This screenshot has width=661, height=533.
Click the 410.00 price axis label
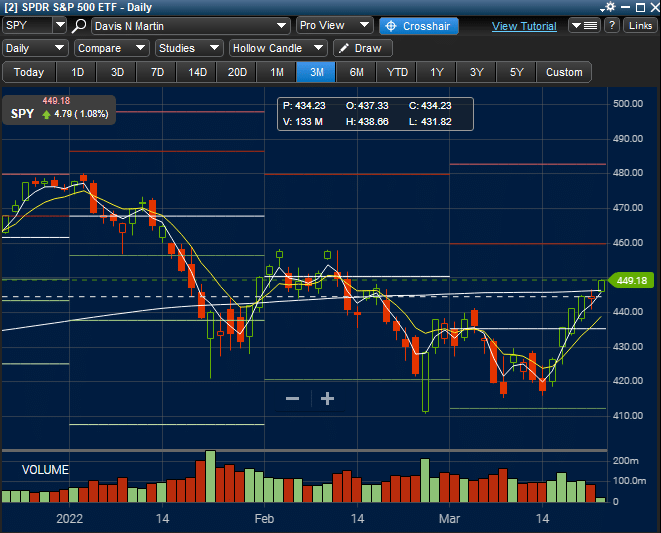pyautogui.click(x=628, y=416)
